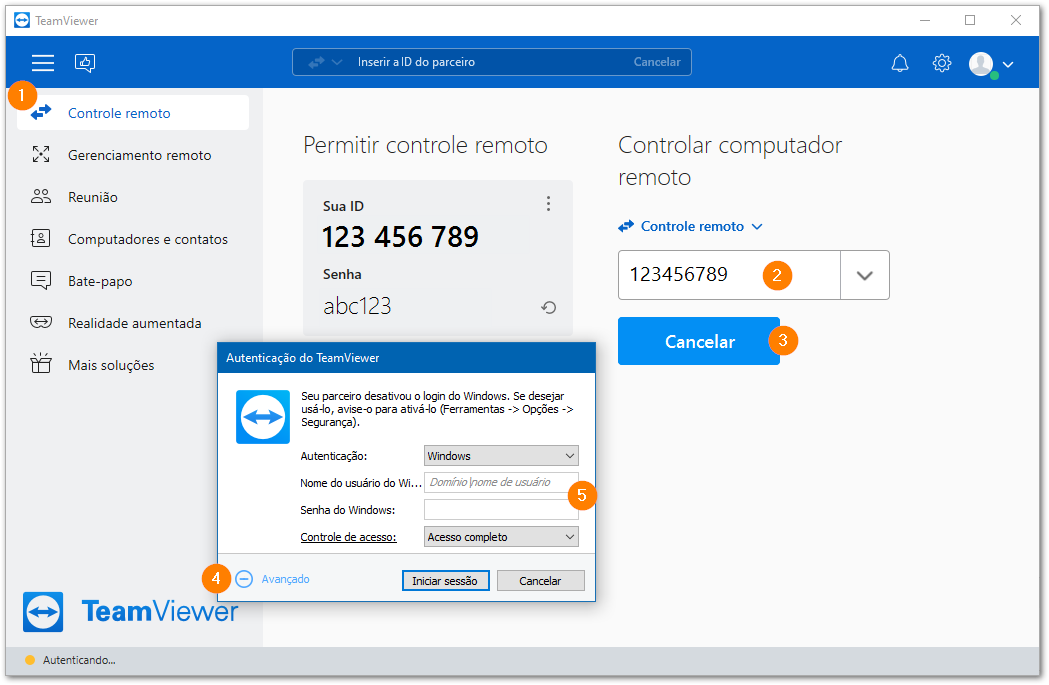Expand the partner ID history dropdown arrow

[x=865, y=275]
